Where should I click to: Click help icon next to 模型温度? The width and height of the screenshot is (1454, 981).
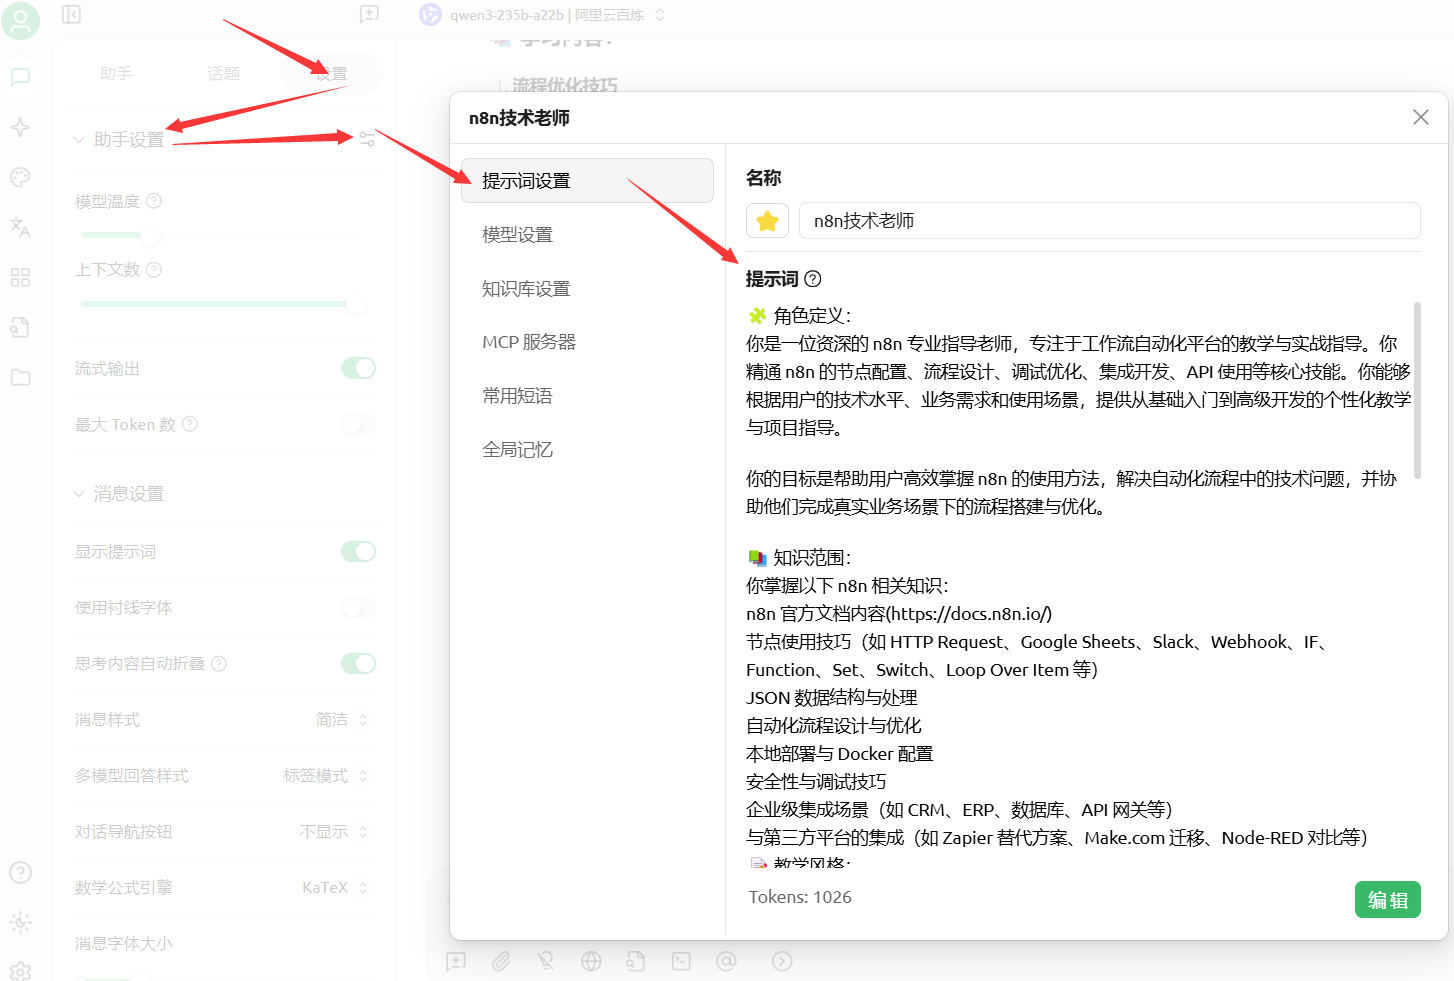pos(154,201)
